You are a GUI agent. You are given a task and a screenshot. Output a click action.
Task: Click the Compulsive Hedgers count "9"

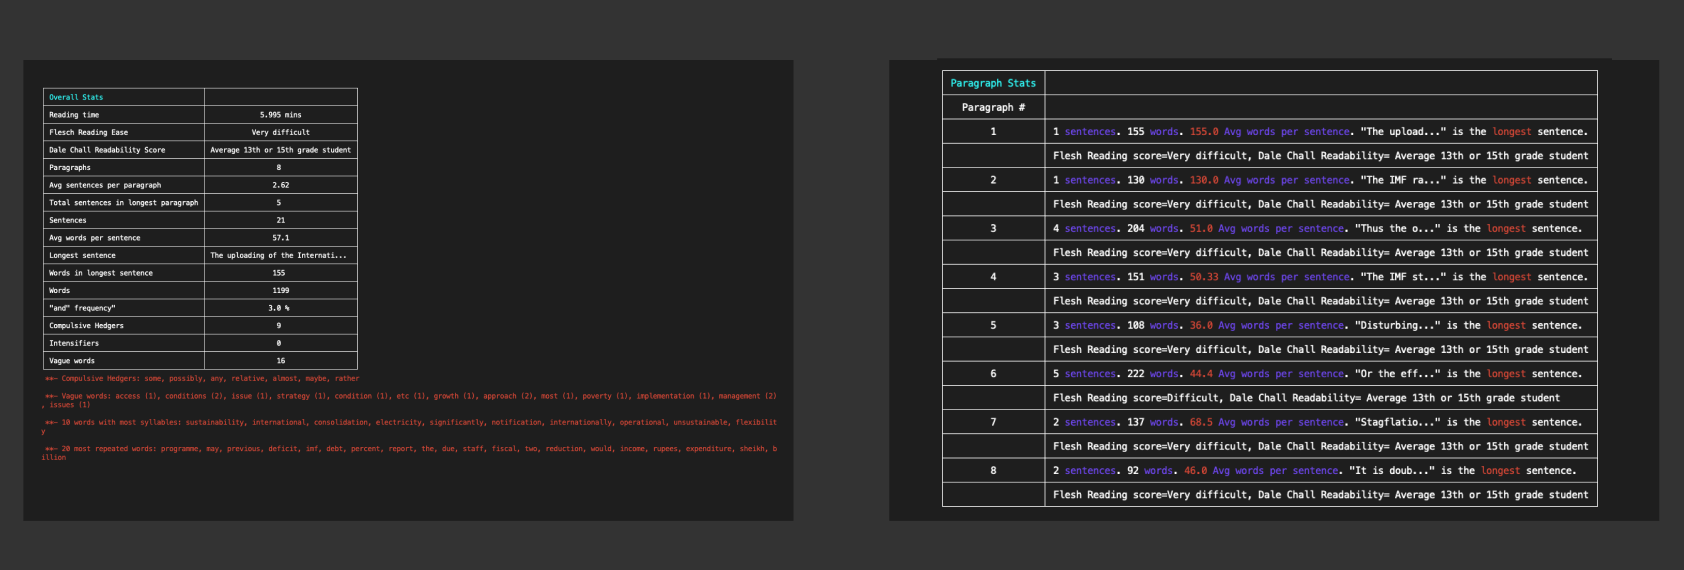click(x=279, y=326)
